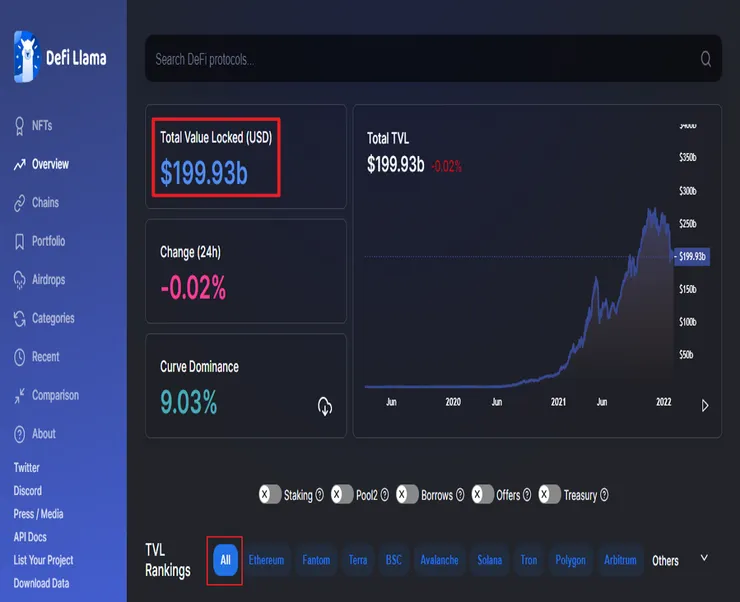Select the Arbitrum chain filter

pos(620,560)
